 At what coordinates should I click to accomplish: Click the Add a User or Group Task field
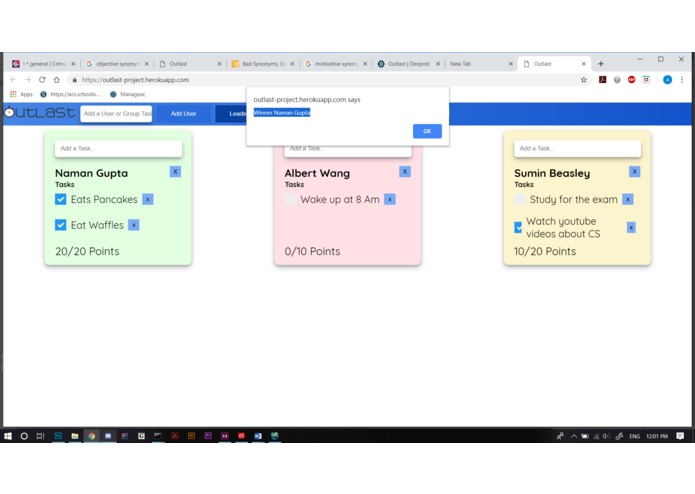click(x=116, y=114)
